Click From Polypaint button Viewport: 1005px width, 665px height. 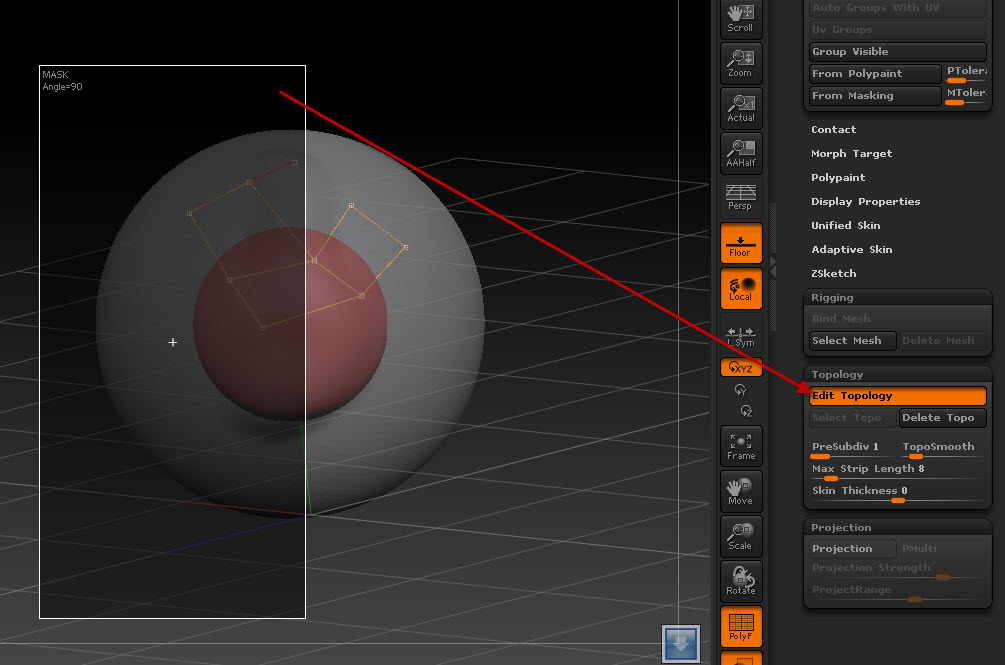874,74
